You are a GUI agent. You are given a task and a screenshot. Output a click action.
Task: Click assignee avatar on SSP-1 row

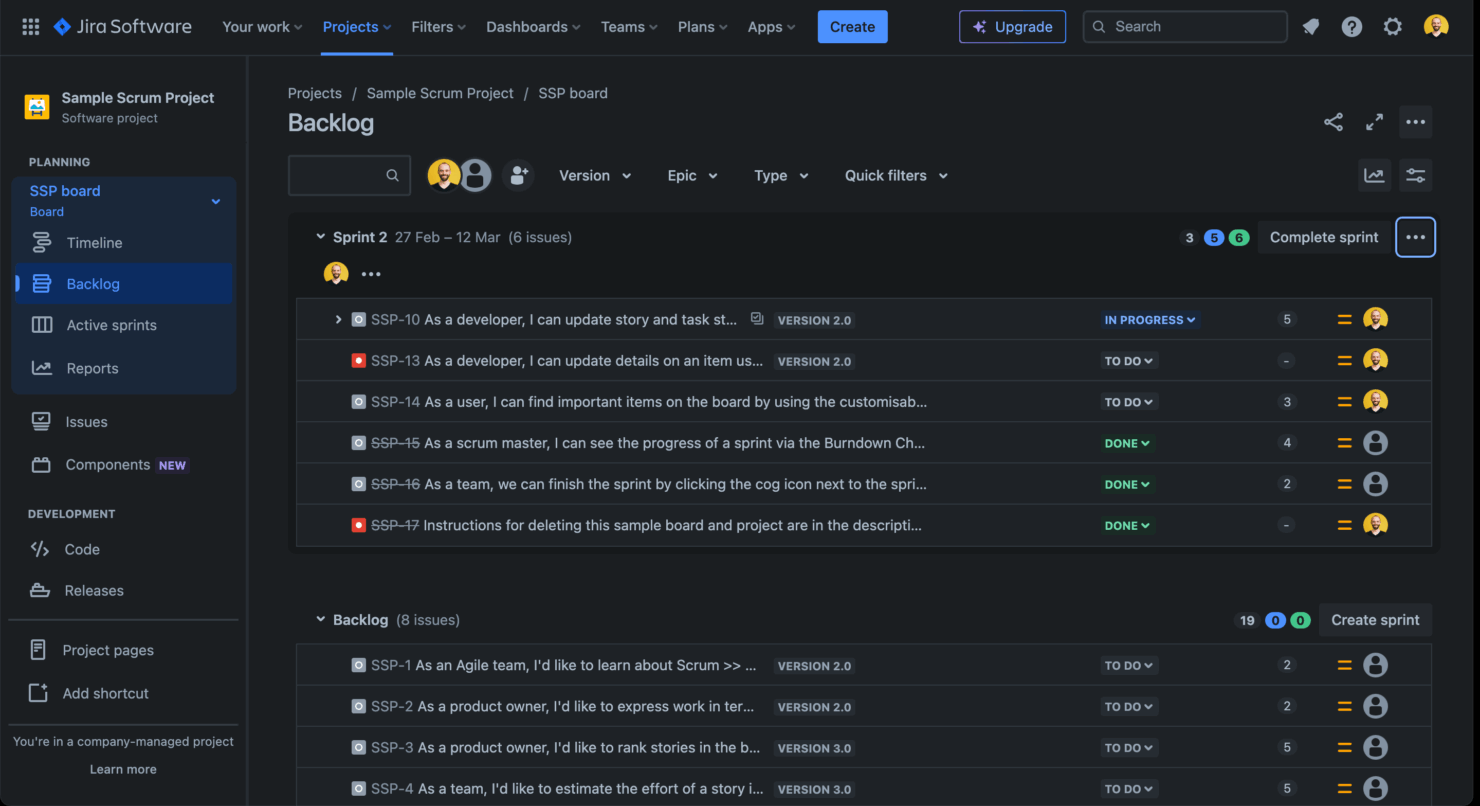(1376, 665)
